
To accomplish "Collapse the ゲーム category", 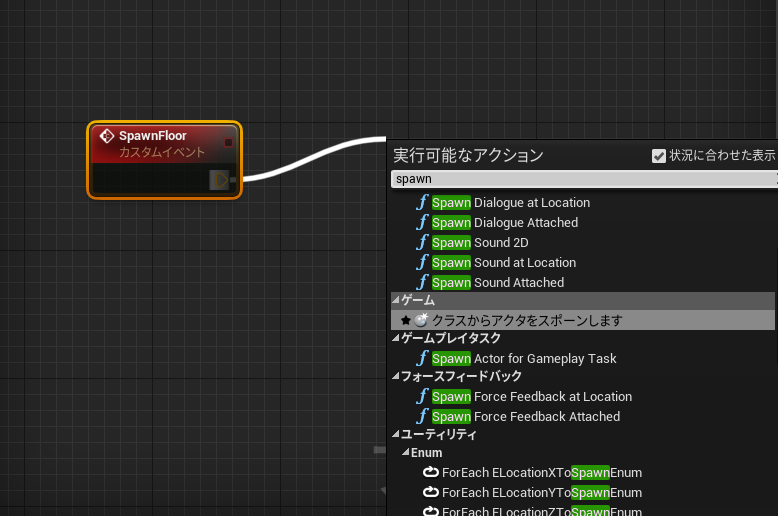I will [395, 300].
